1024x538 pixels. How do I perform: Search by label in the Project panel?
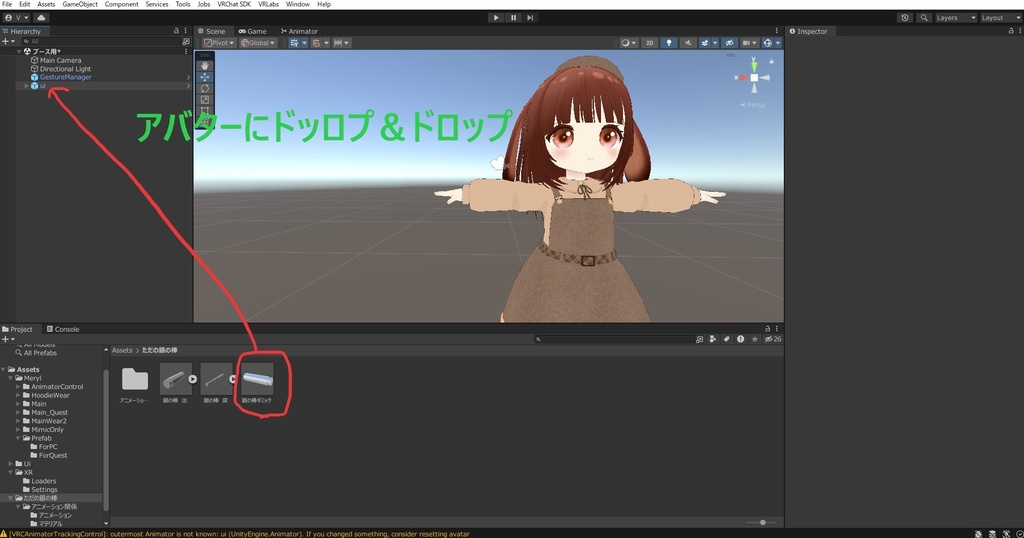(726, 339)
